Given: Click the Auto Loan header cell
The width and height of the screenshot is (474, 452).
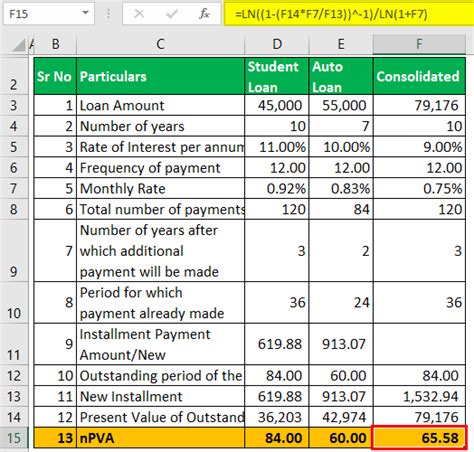Looking at the screenshot, I should [x=341, y=76].
